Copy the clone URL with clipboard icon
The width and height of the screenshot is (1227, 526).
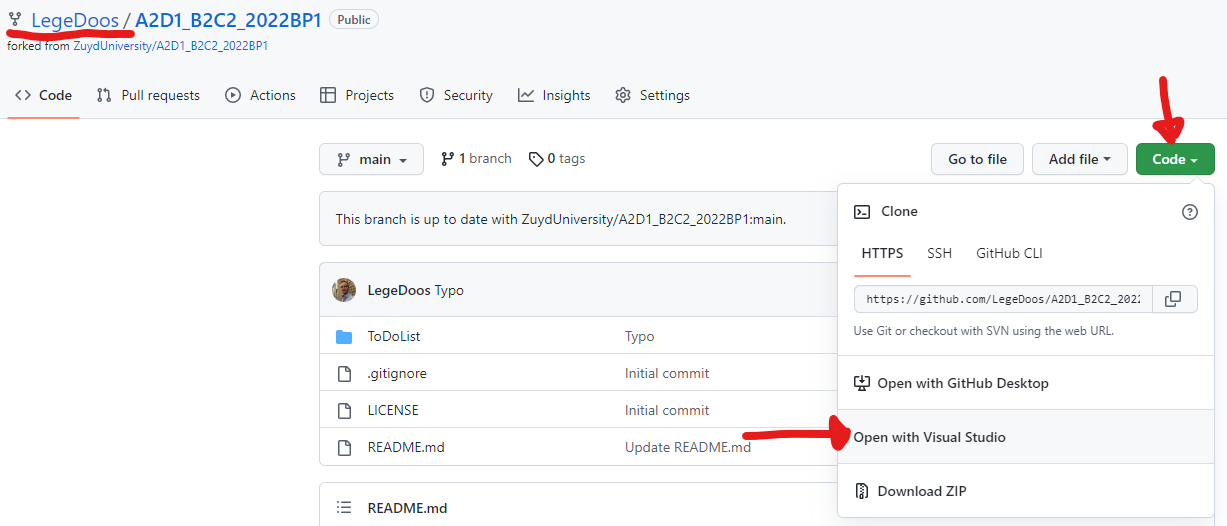tap(1175, 299)
